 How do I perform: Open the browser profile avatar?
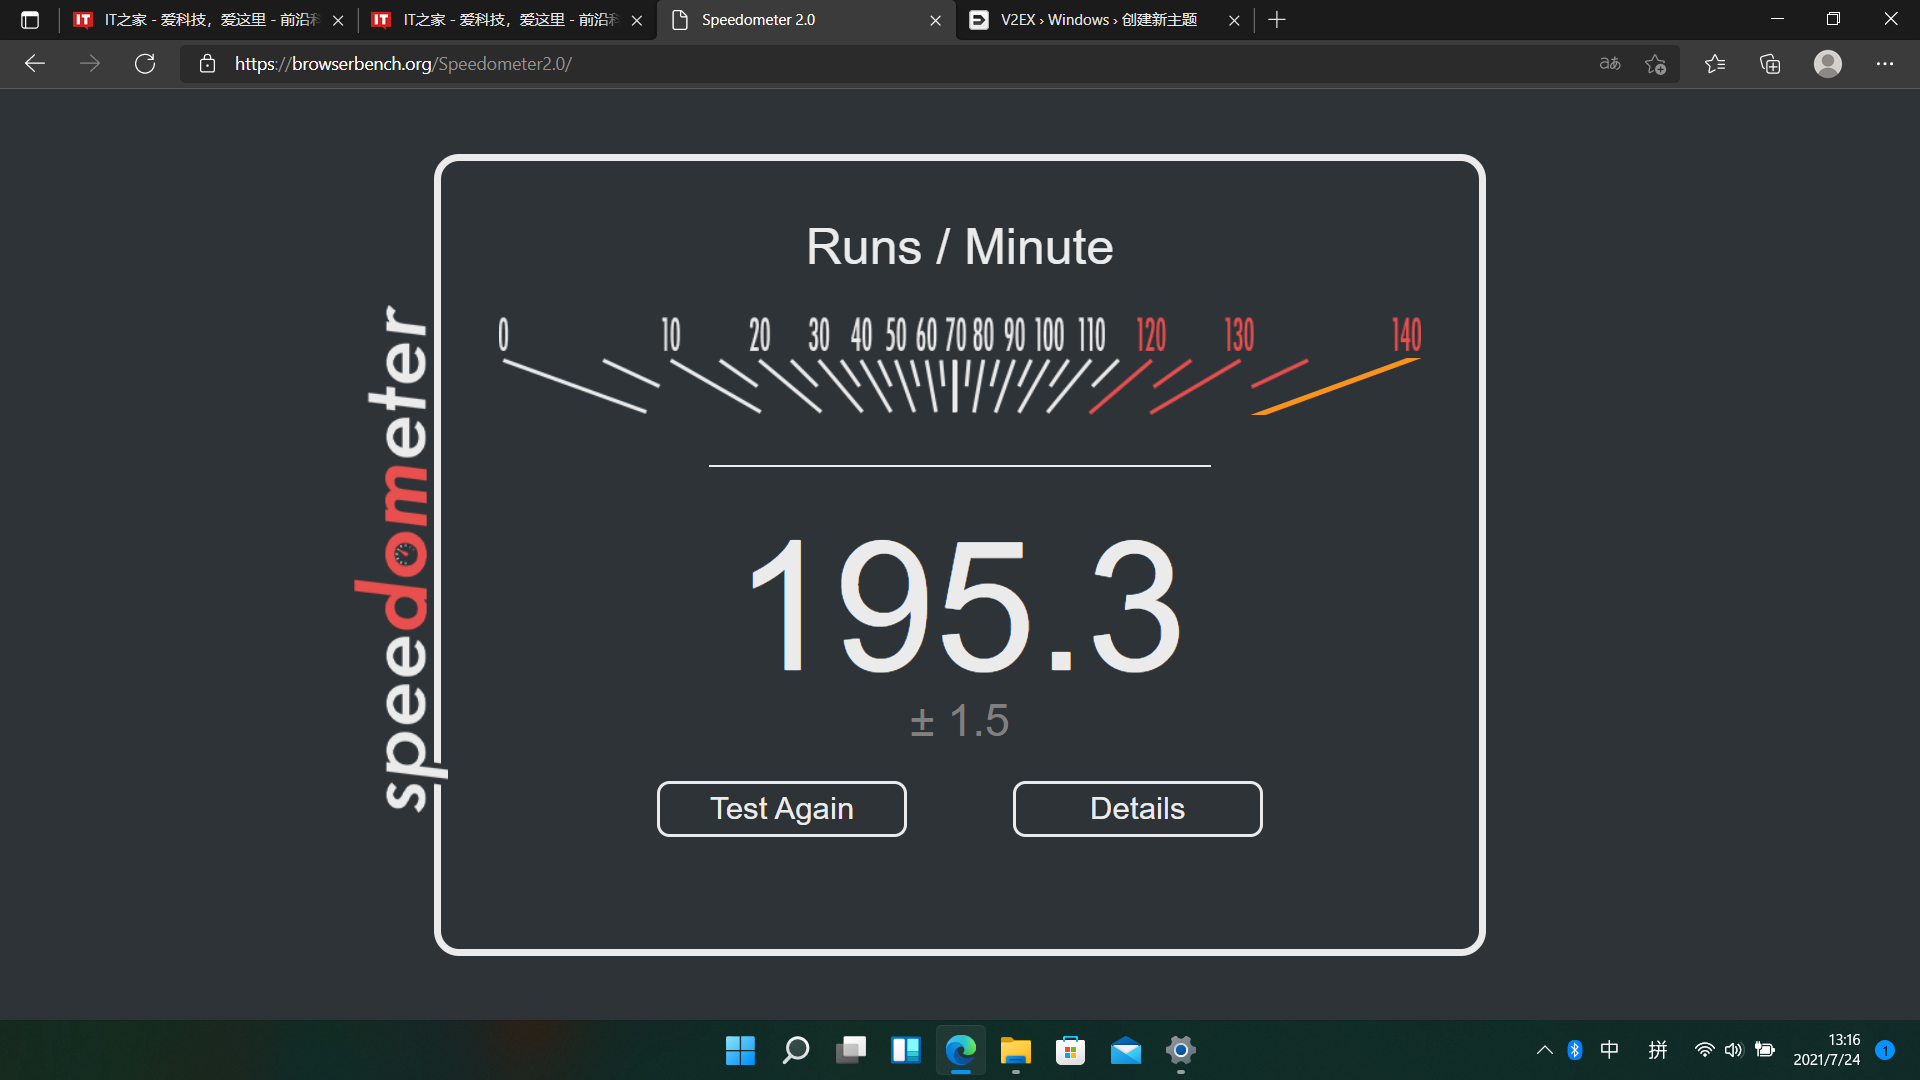click(x=1827, y=64)
